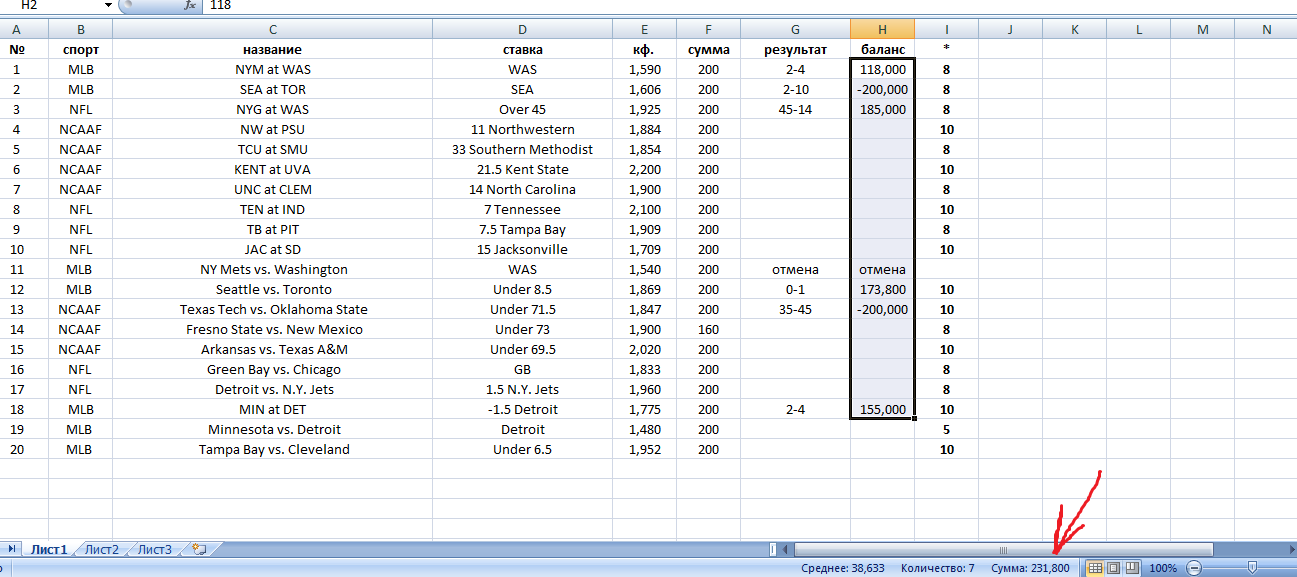
Task: Select cell 'Texas Tech vs. Oklahoma State'
Action: 272,309
